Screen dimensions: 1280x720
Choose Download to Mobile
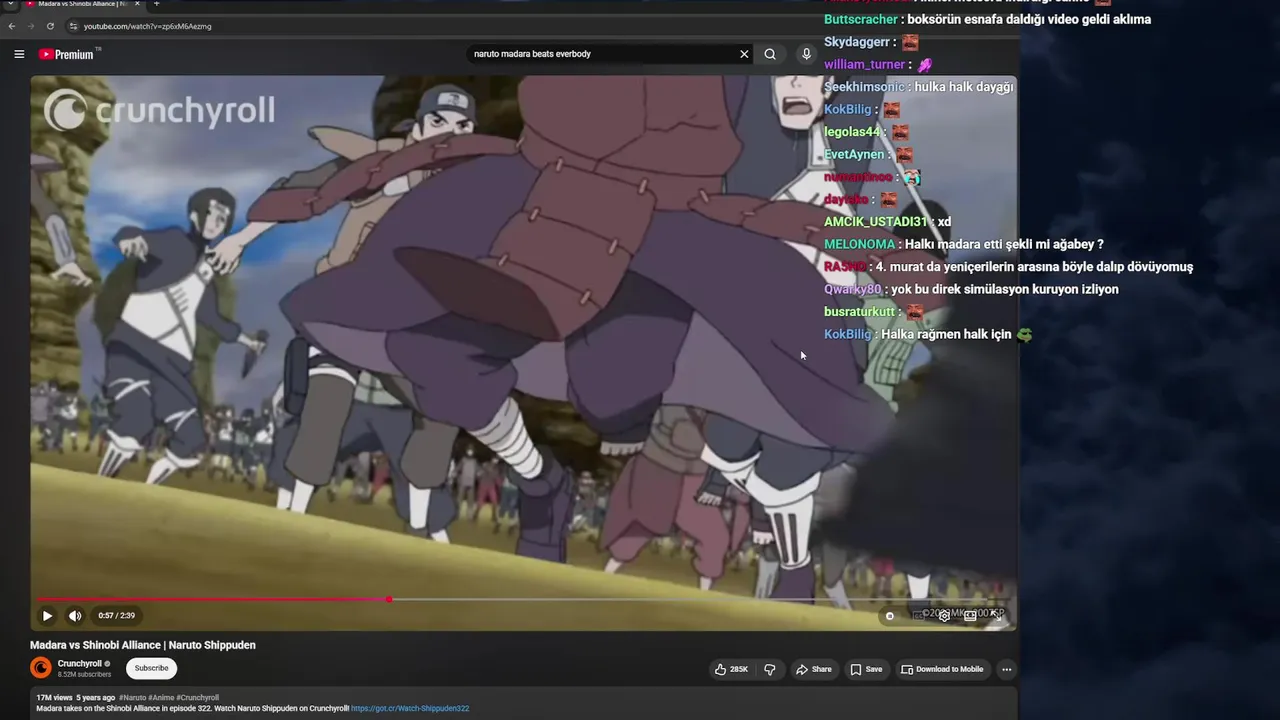[942, 669]
